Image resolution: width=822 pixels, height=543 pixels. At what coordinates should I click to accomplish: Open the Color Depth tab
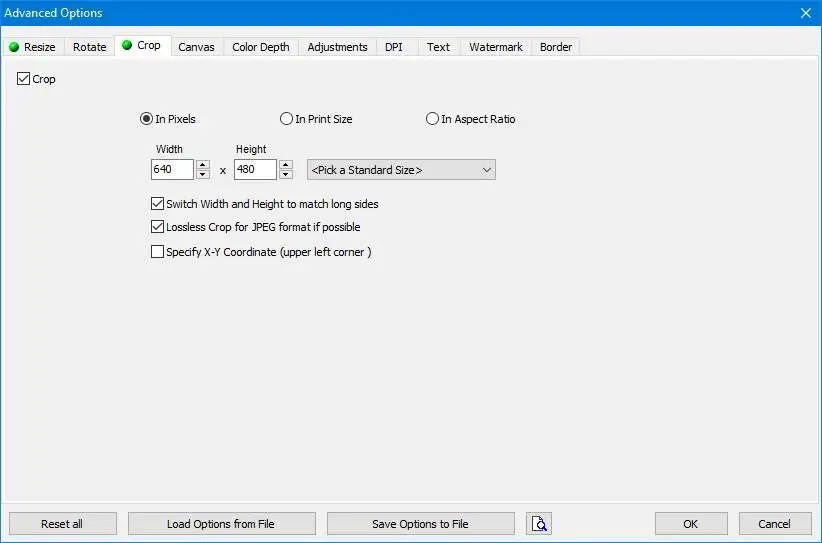click(x=261, y=47)
